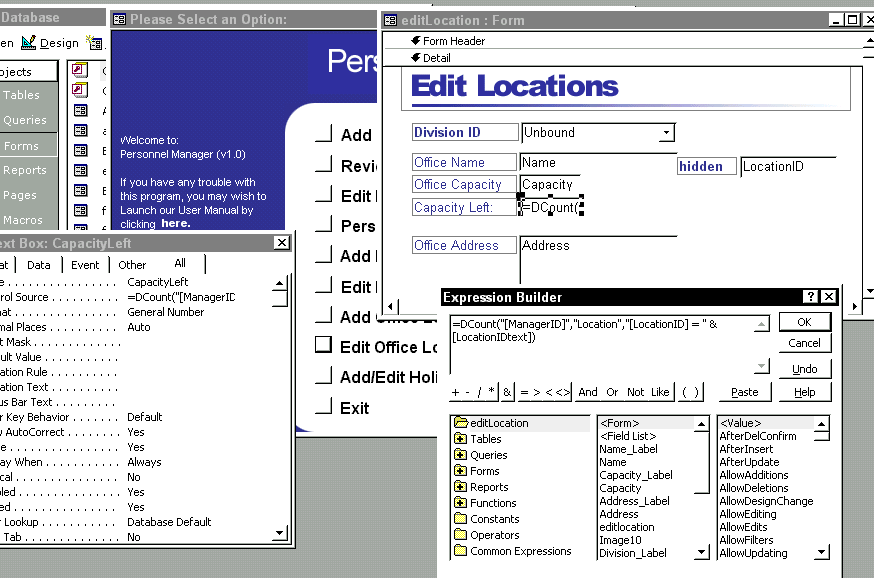
Task: Expand the Forms folder in Expression Builder
Action: click(x=460, y=471)
